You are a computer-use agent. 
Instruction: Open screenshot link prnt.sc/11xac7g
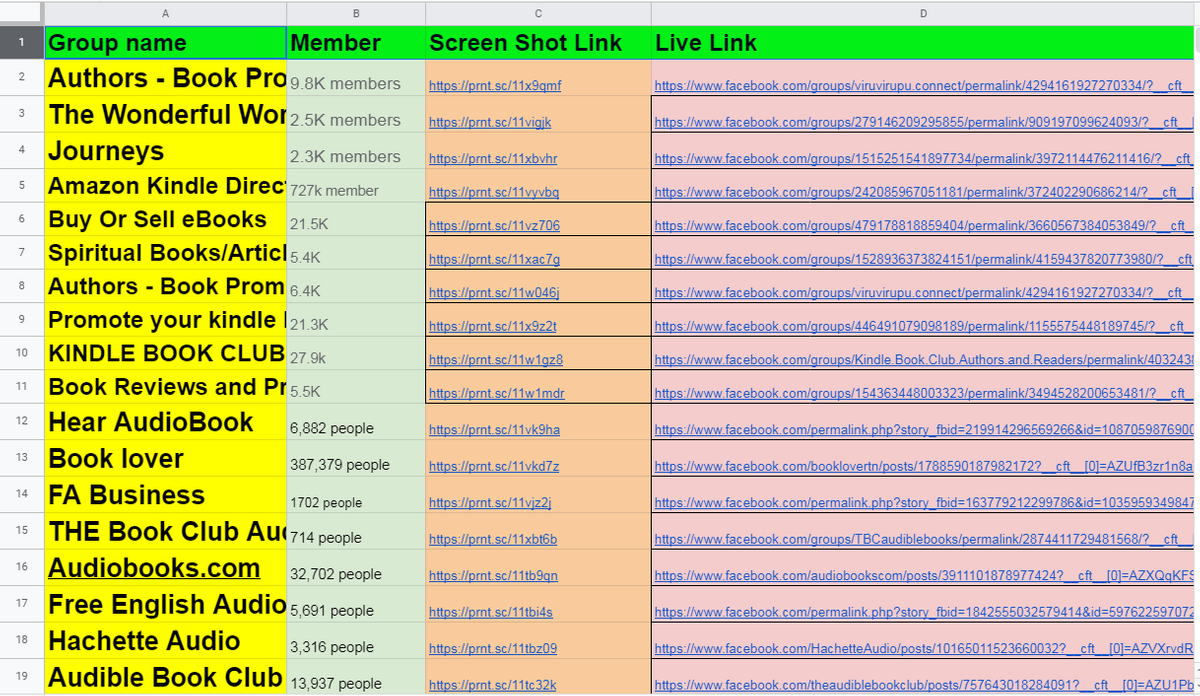[494, 260]
